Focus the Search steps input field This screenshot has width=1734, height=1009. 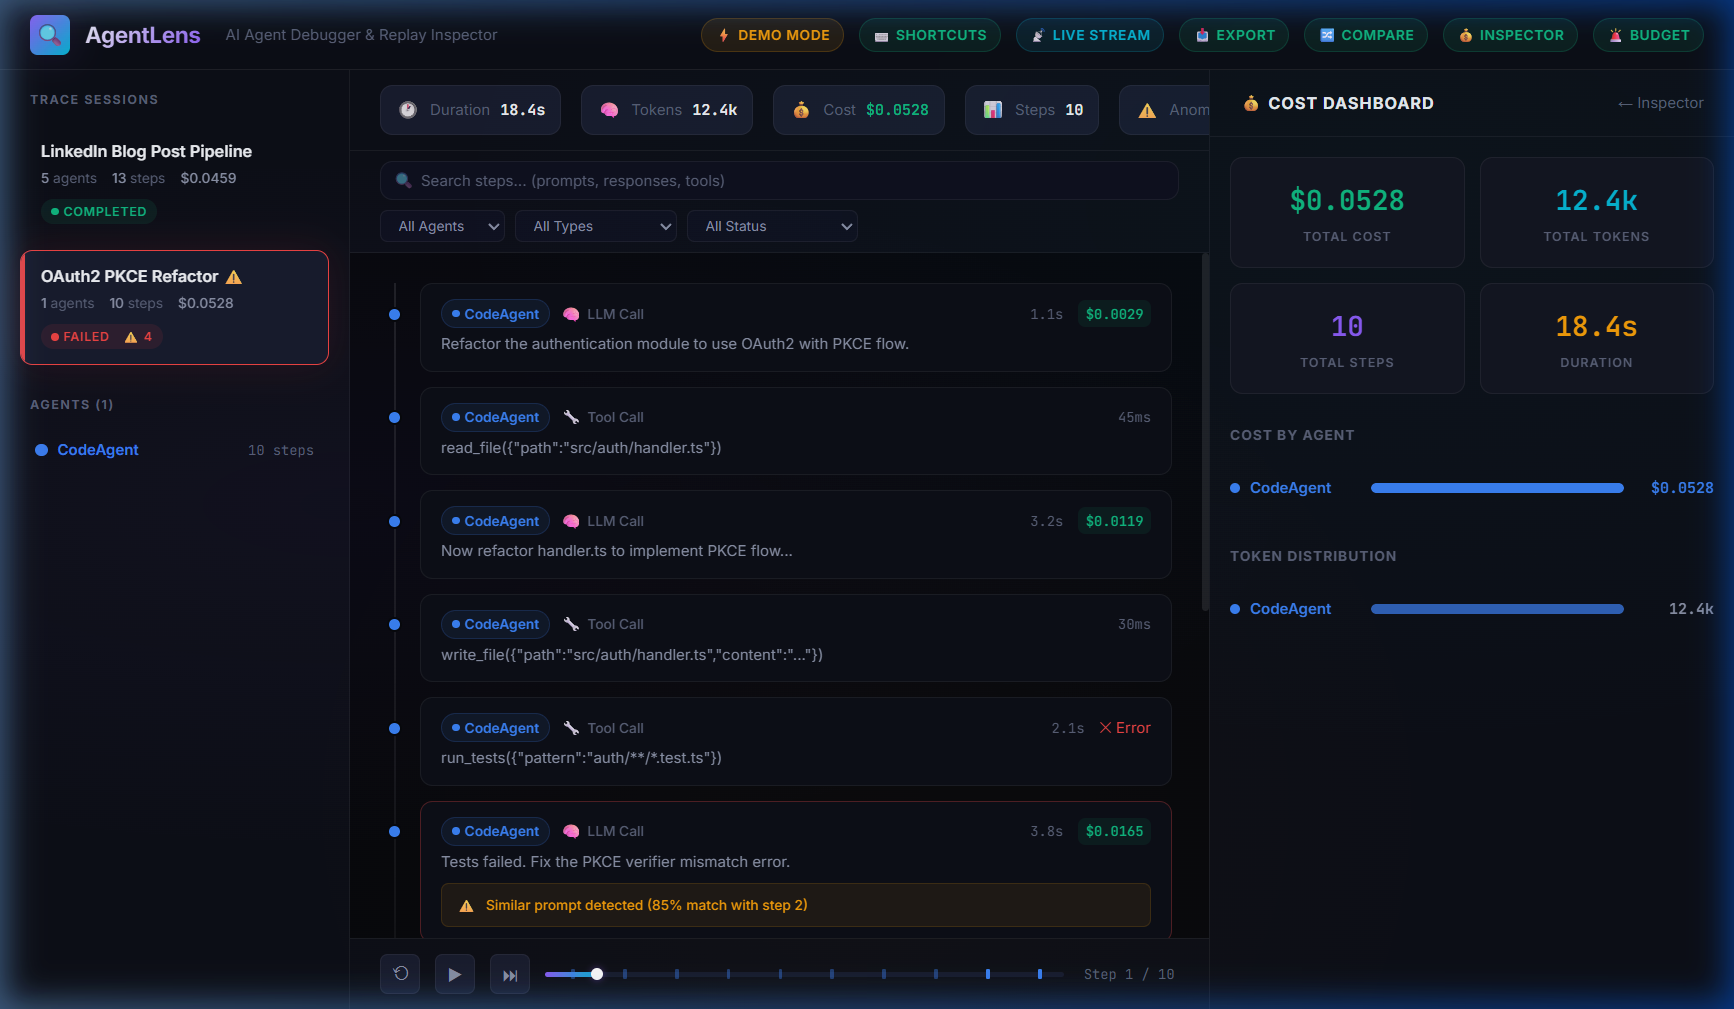point(779,181)
